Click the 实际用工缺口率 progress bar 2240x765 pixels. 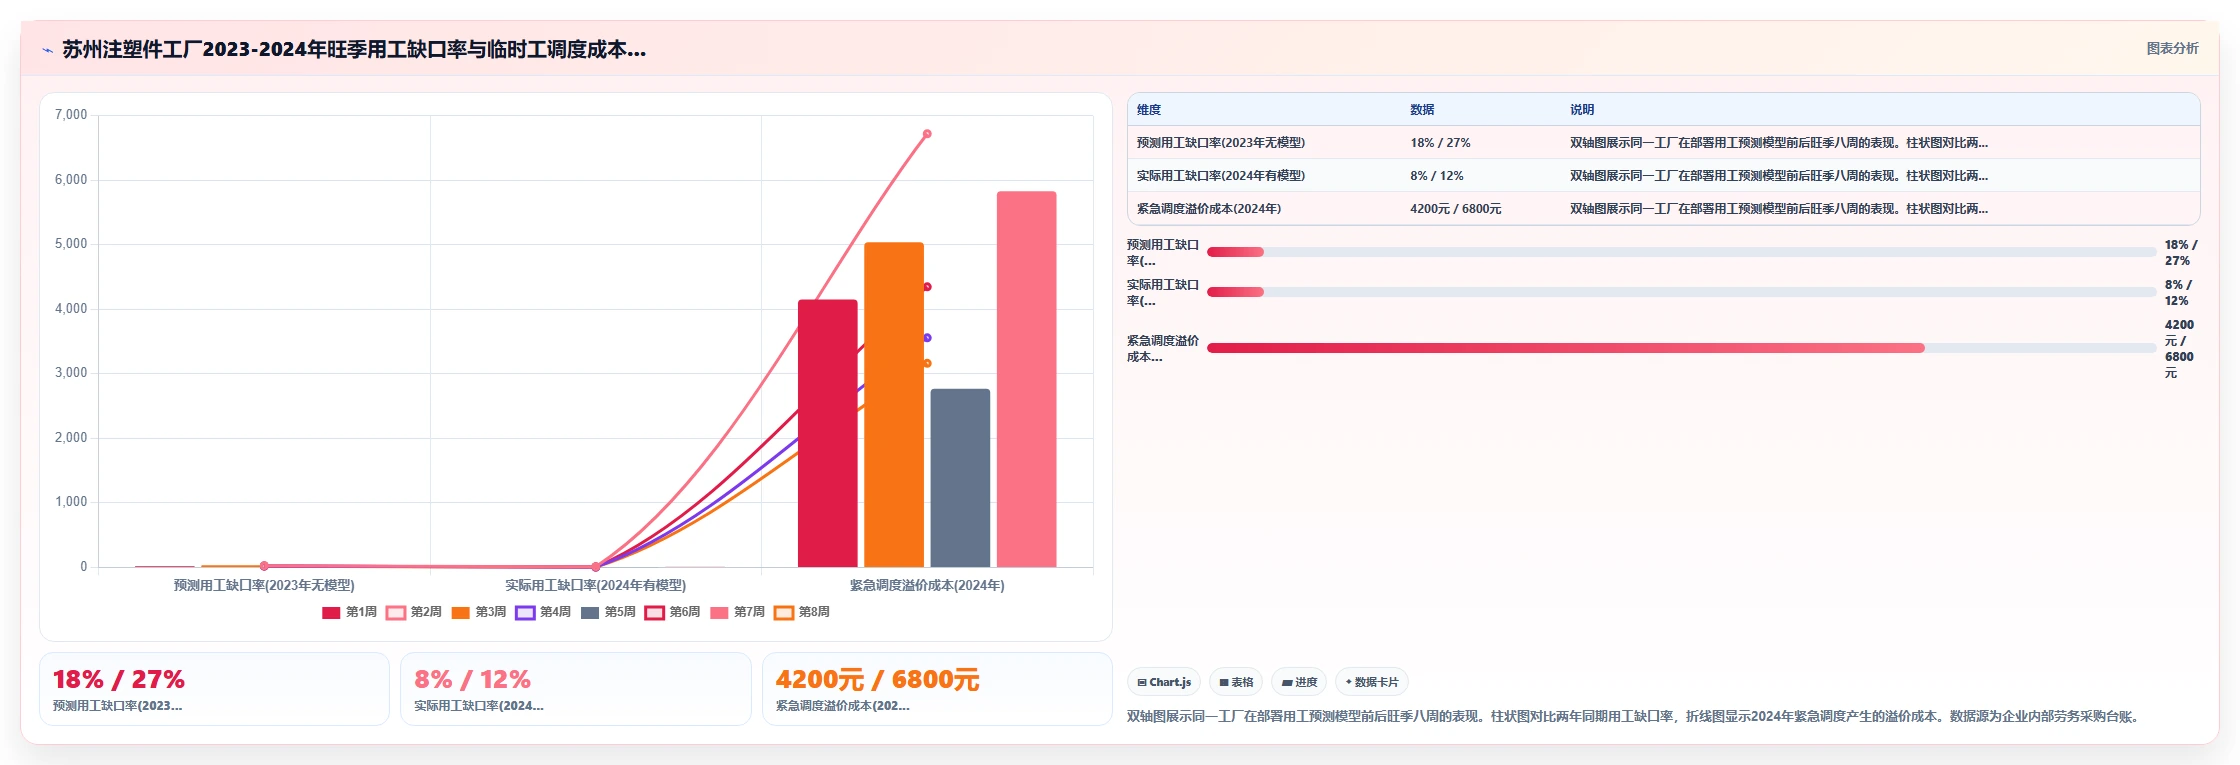[1681, 292]
